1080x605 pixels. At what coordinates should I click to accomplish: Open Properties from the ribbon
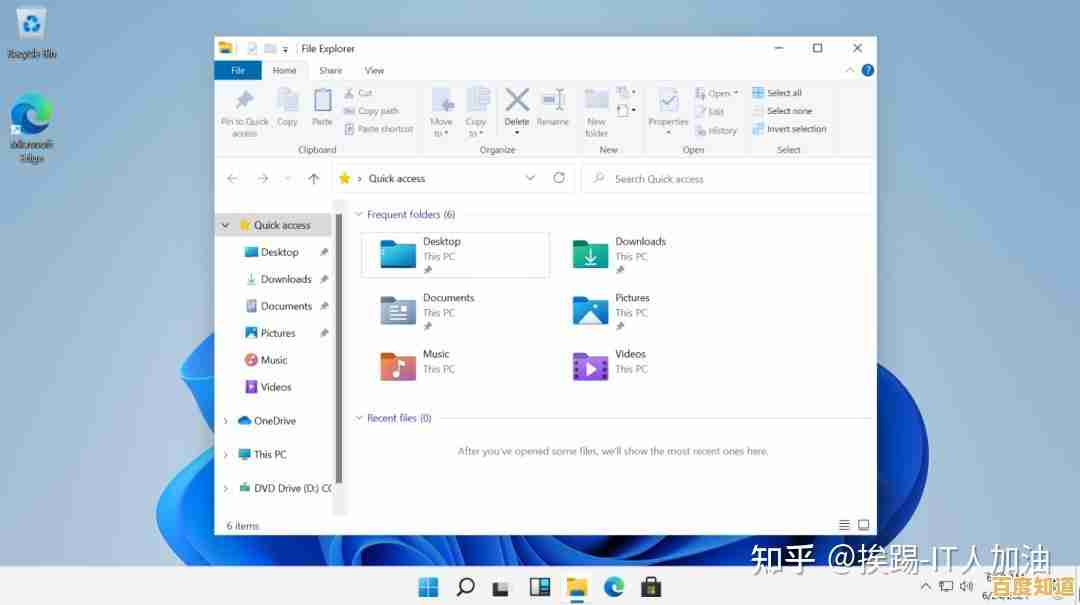click(x=668, y=110)
